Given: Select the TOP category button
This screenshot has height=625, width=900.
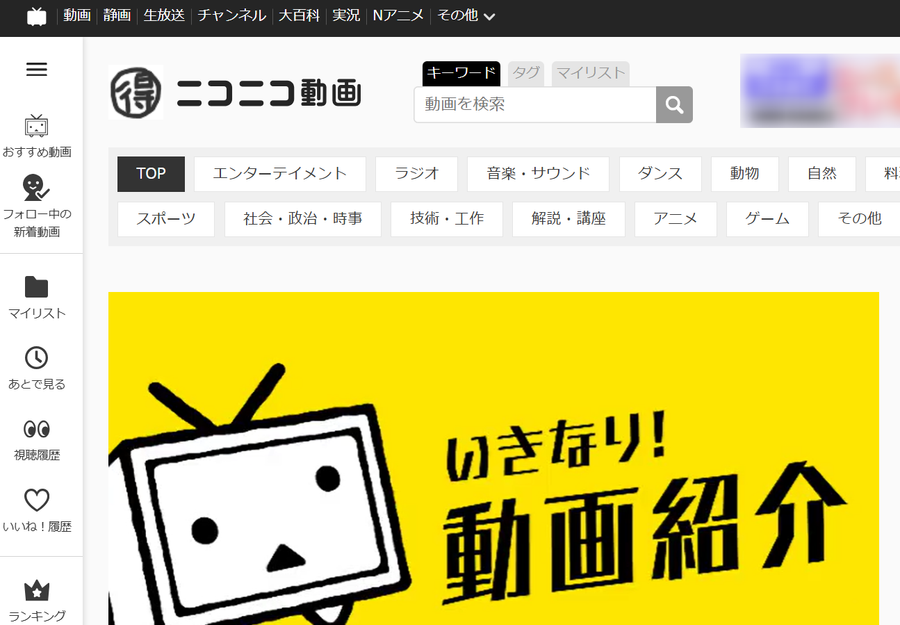Looking at the screenshot, I should coord(151,174).
